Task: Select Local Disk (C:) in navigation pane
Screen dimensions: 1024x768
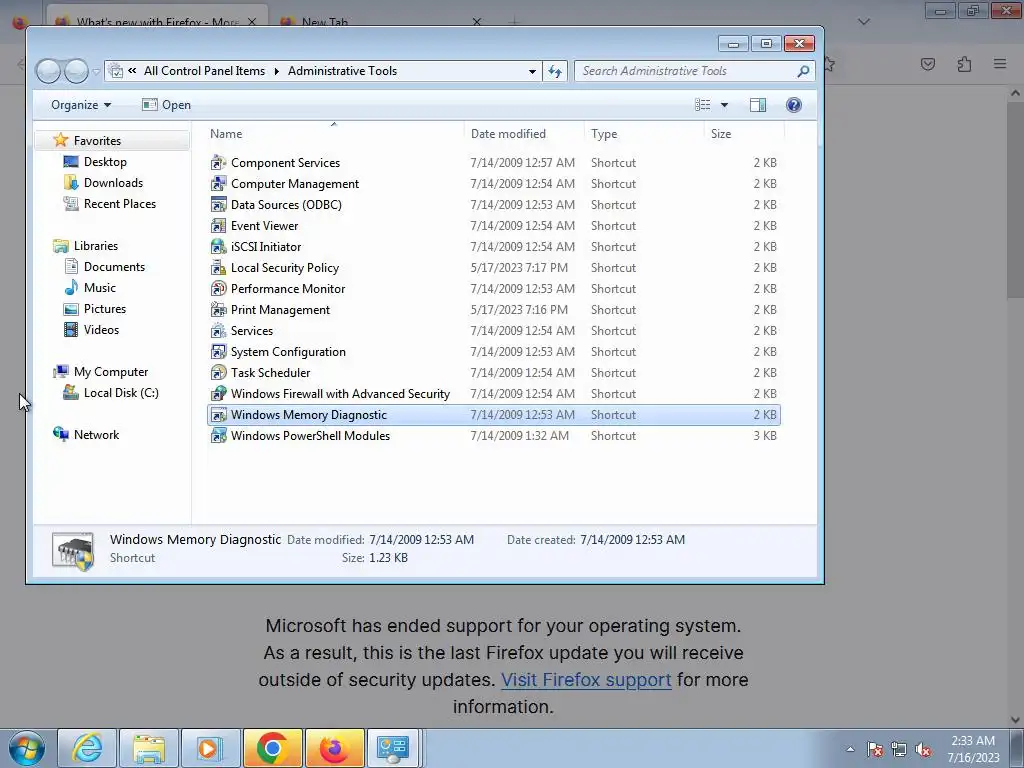Action: tap(121, 392)
